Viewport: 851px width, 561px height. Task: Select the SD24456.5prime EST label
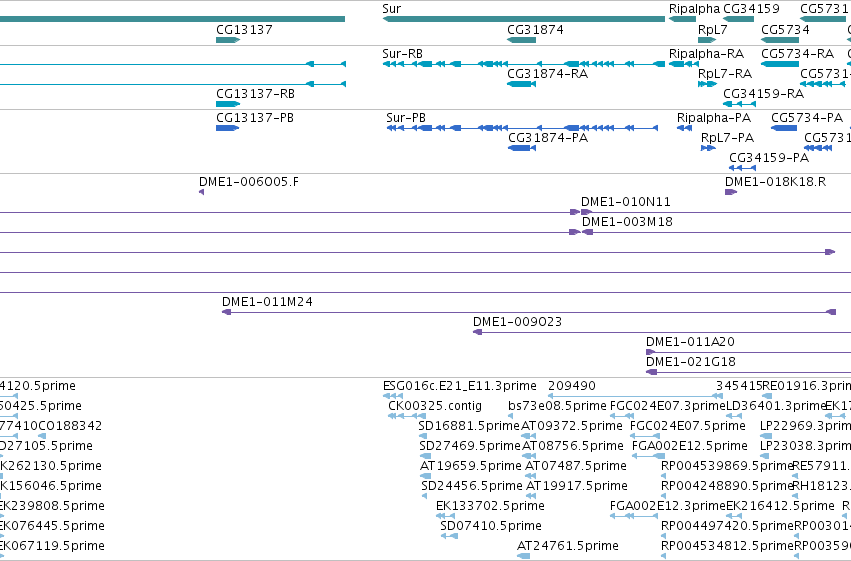point(472,486)
